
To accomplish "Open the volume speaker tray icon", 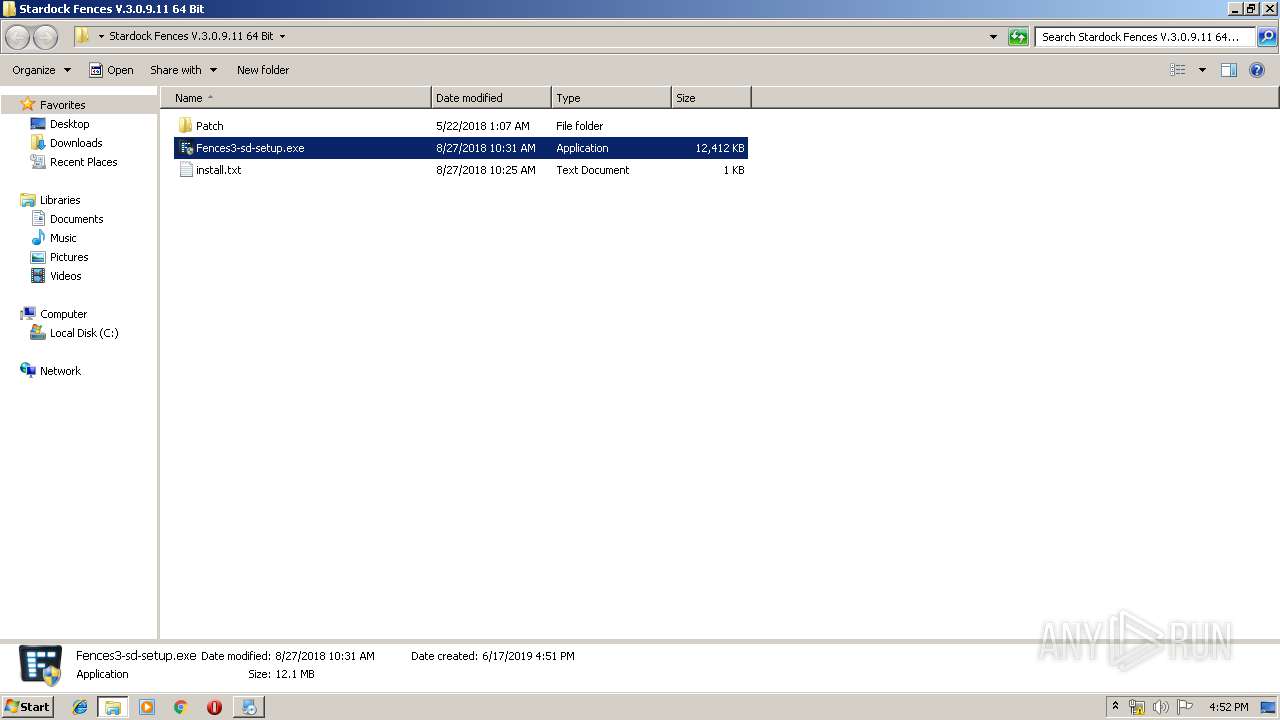I will [1160, 707].
